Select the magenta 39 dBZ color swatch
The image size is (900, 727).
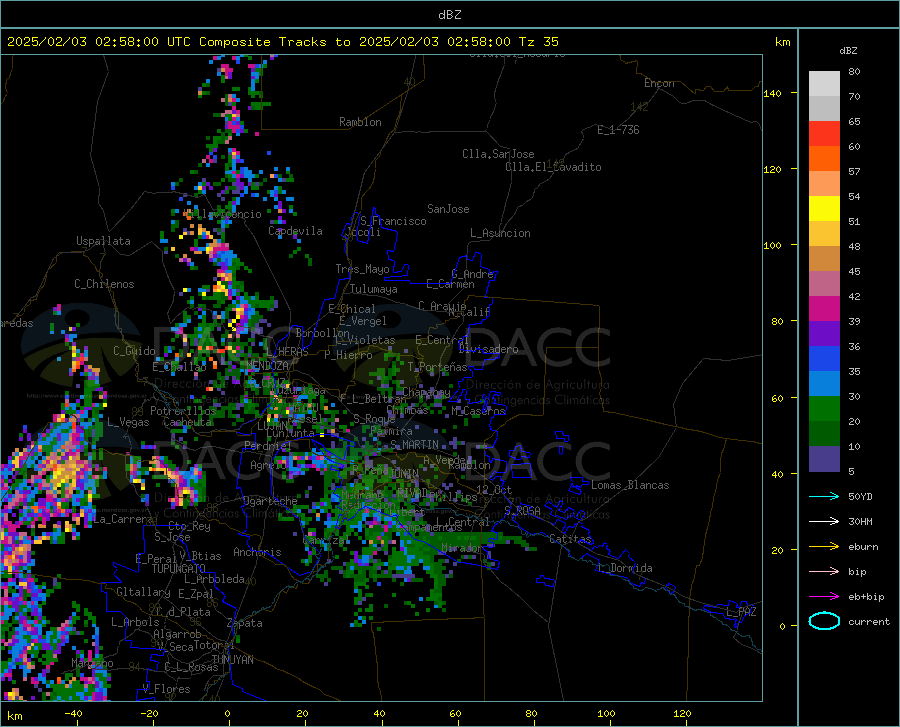pyautogui.click(x=824, y=309)
